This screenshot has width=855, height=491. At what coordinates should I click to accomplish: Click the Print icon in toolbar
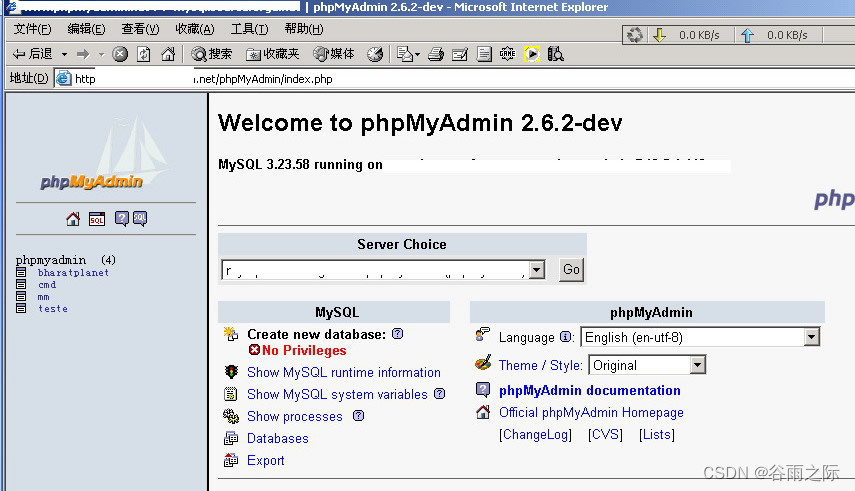click(x=436, y=54)
